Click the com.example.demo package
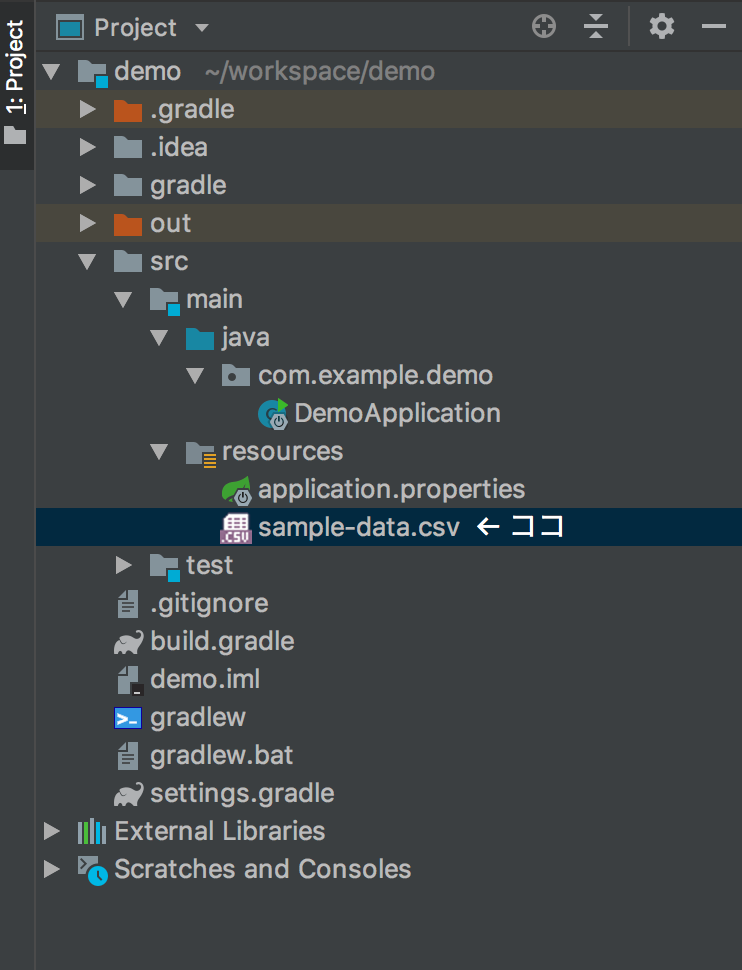 coord(375,375)
